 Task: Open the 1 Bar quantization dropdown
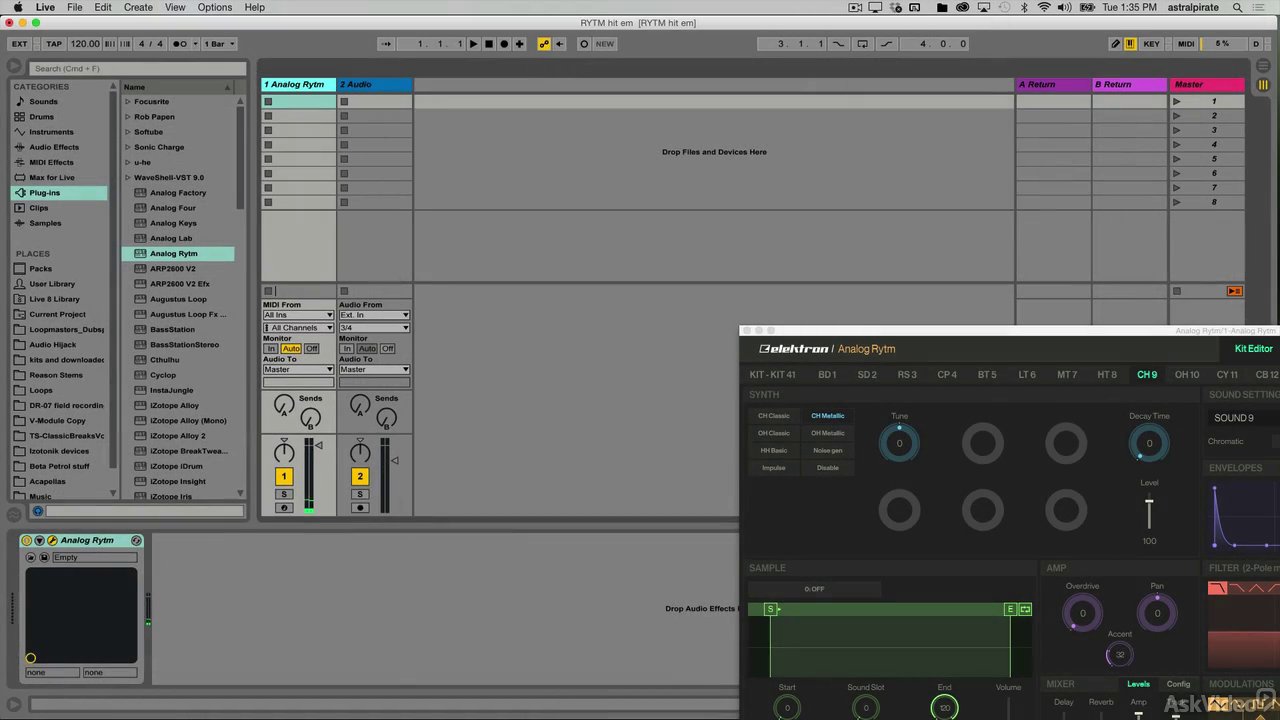(x=220, y=44)
